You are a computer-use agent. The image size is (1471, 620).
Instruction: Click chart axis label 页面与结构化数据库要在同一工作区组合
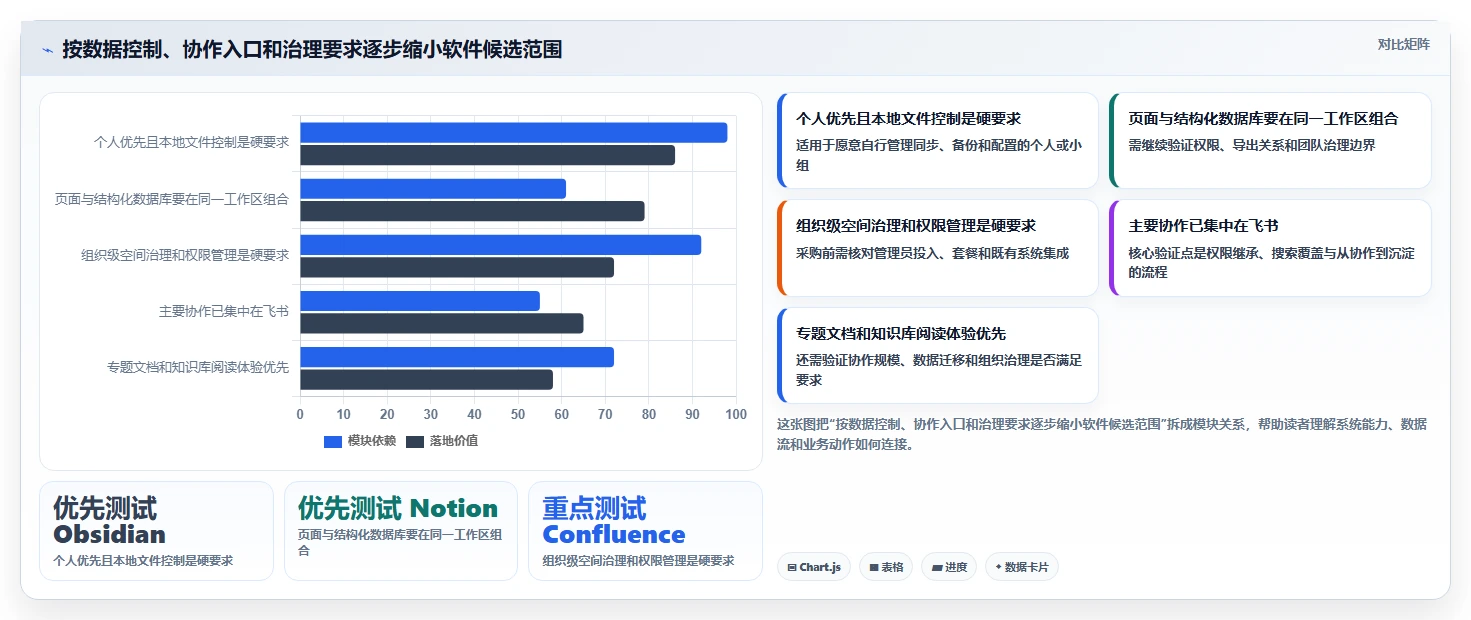pyautogui.click(x=172, y=199)
